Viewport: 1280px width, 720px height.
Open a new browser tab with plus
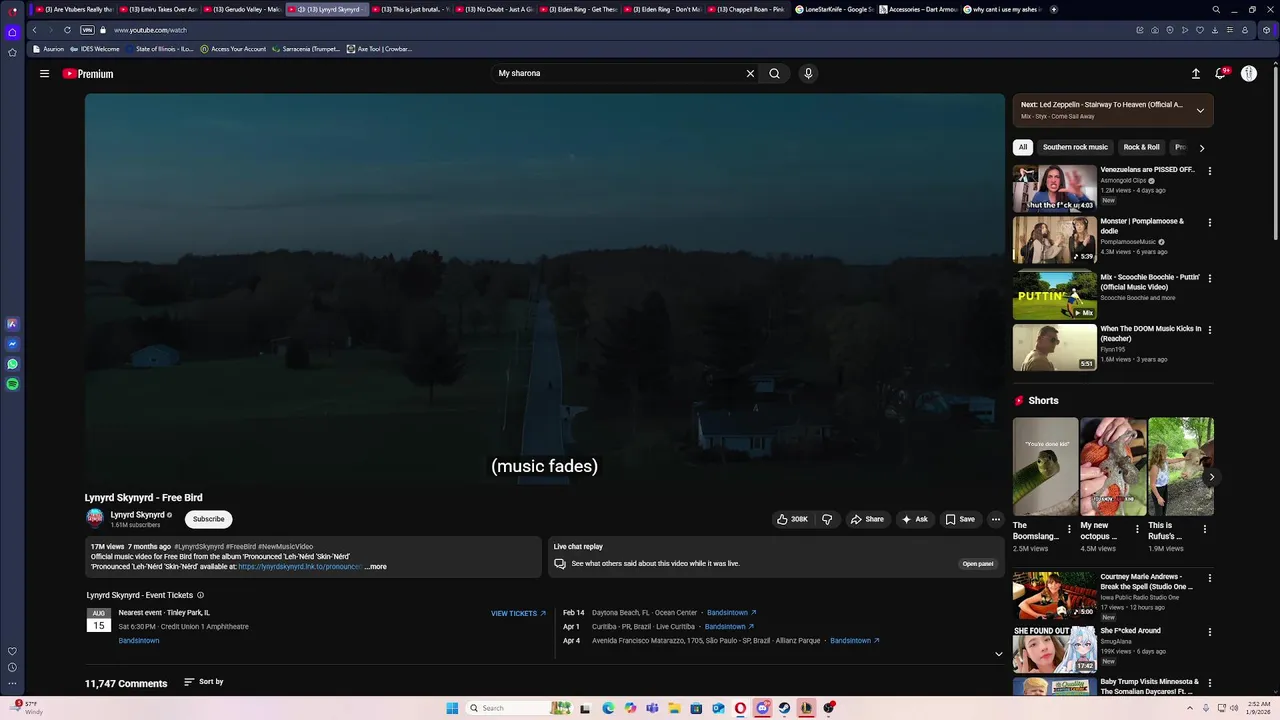point(1053,9)
